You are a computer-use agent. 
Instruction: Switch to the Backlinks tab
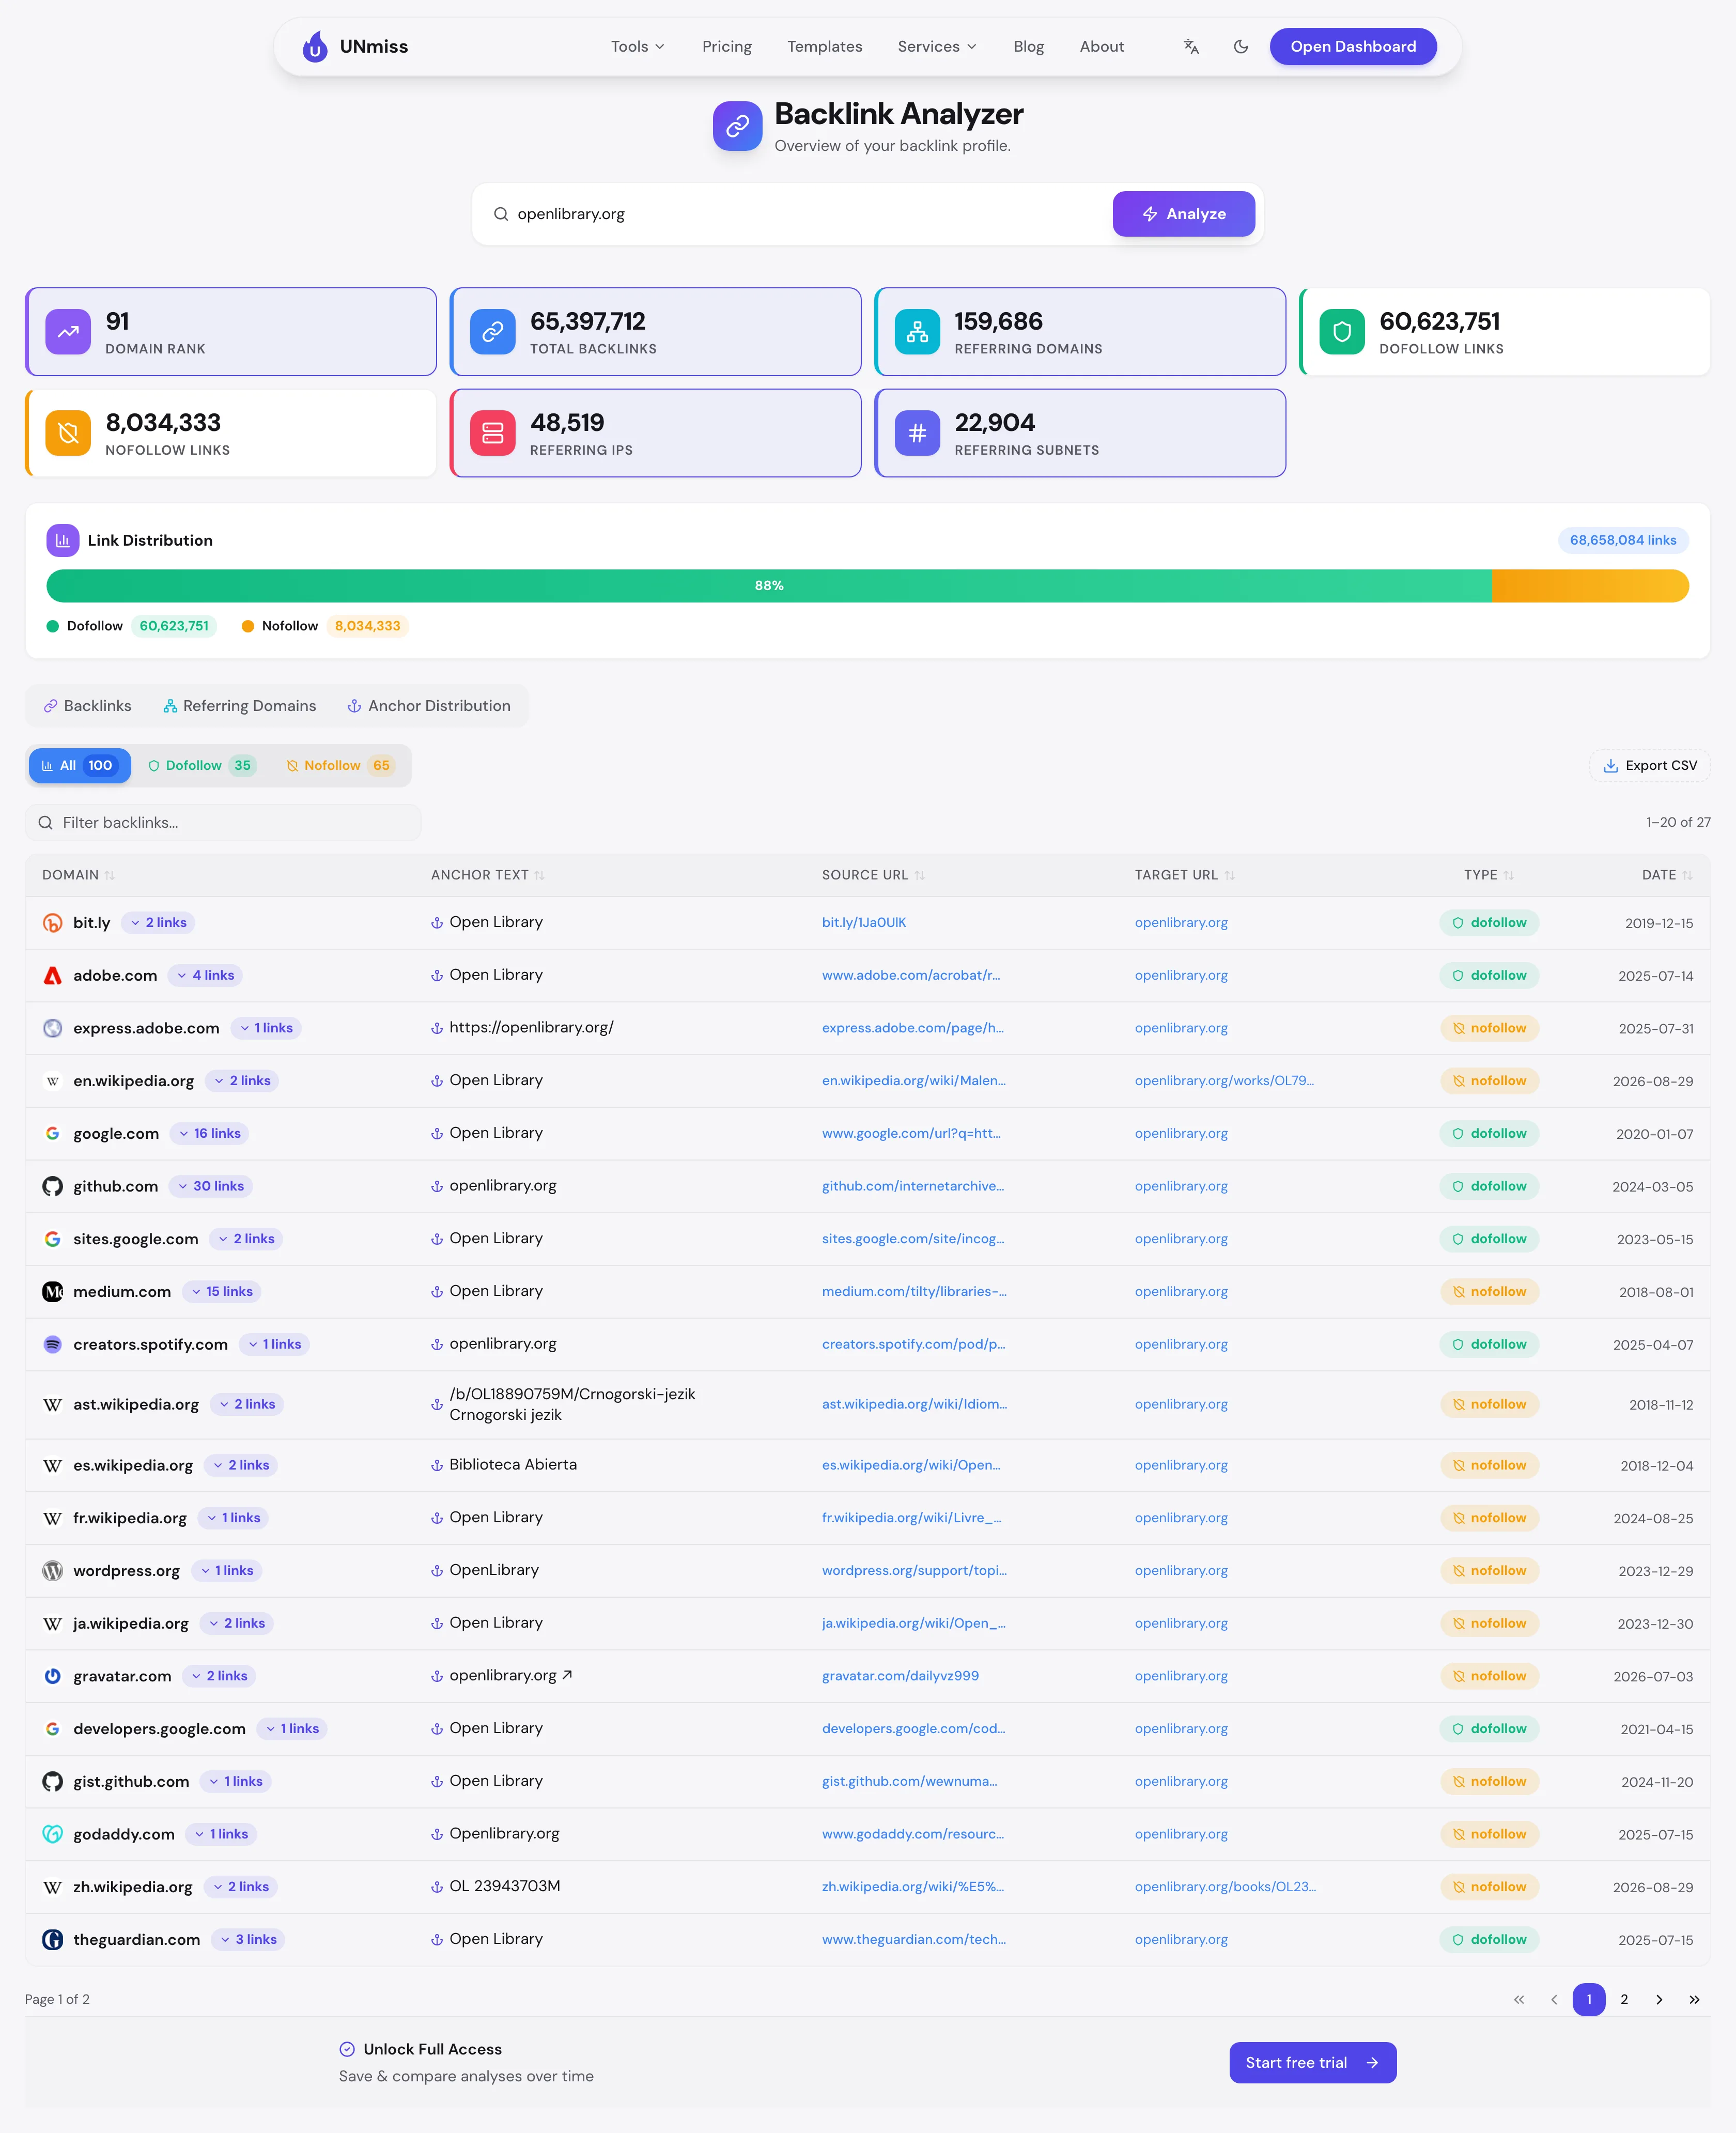pyautogui.click(x=87, y=706)
